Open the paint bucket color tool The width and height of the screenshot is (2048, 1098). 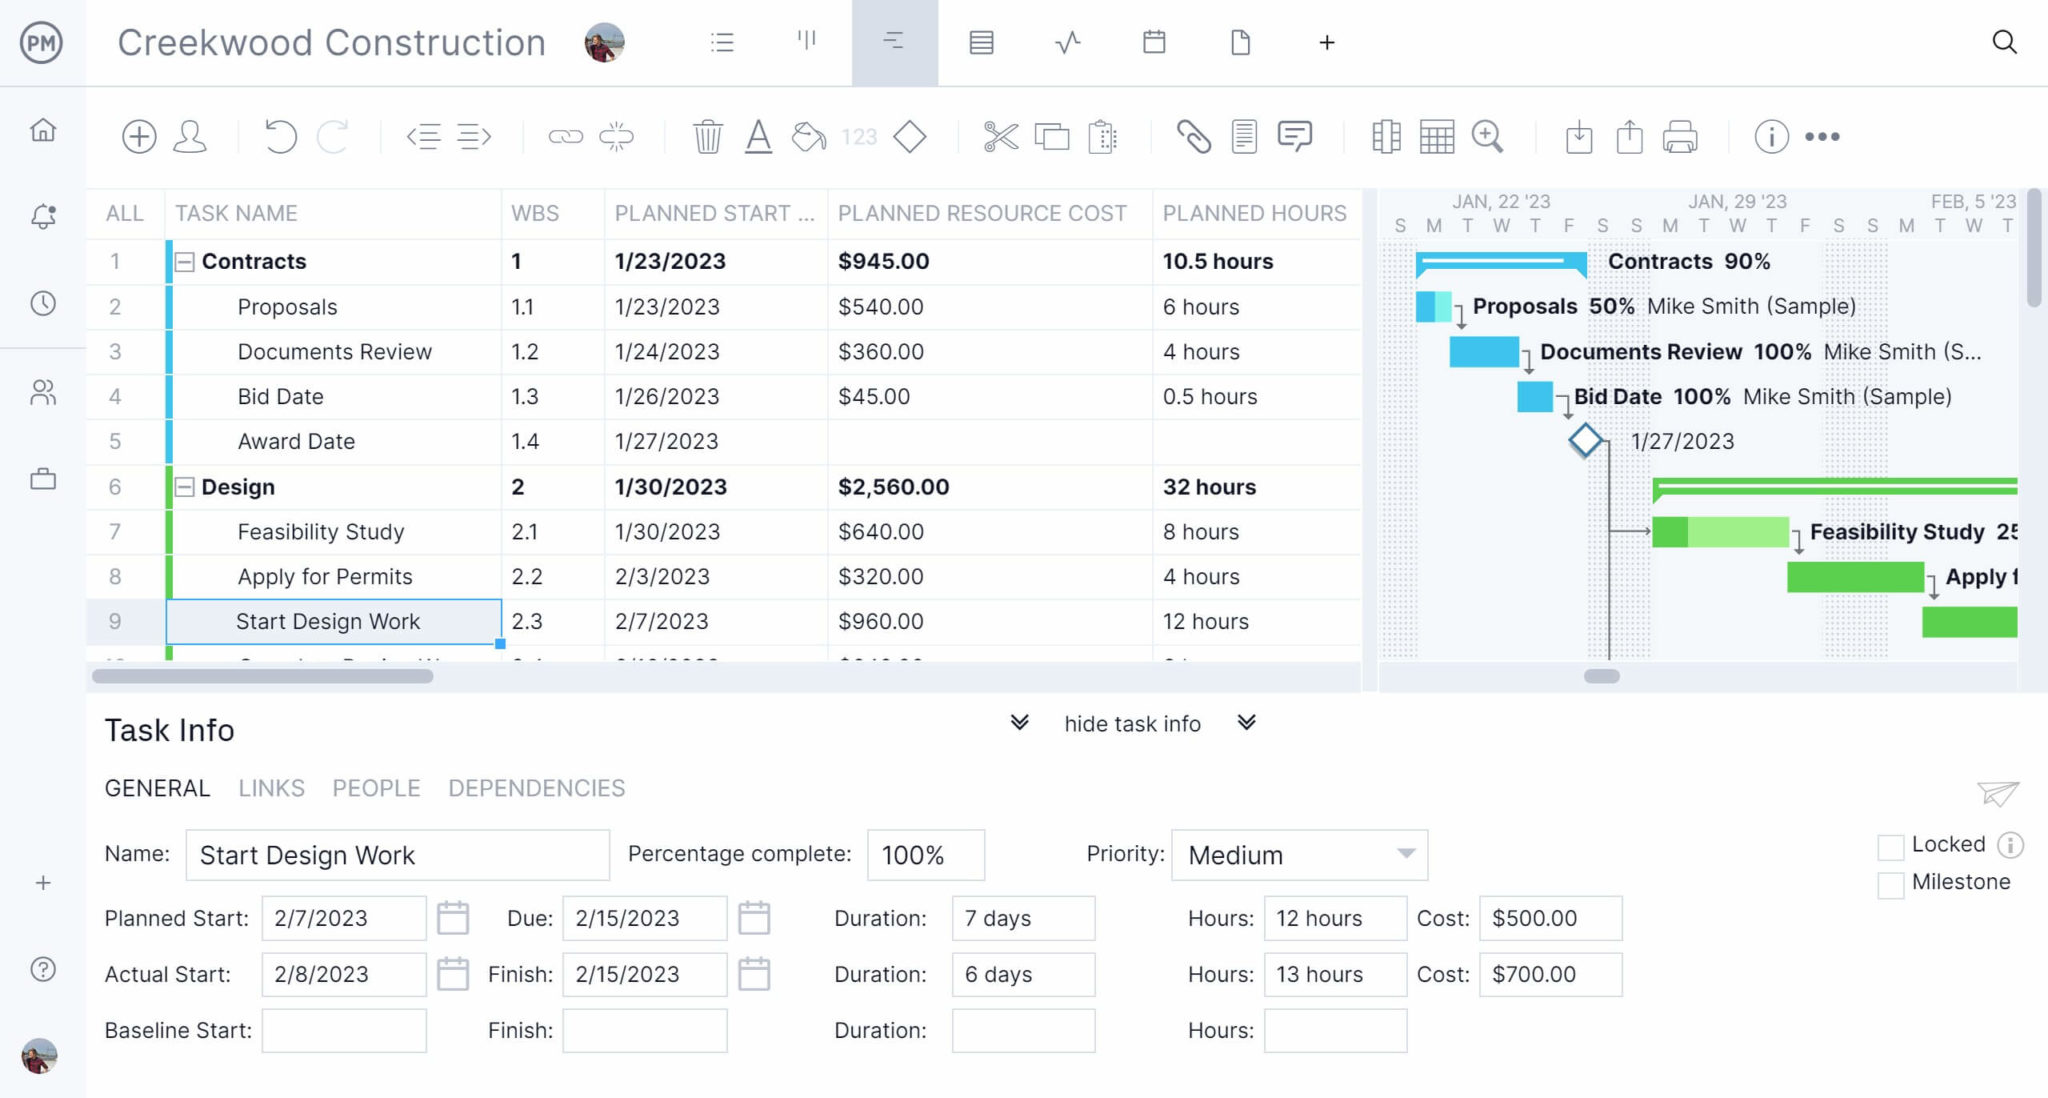[x=806, y=136]
